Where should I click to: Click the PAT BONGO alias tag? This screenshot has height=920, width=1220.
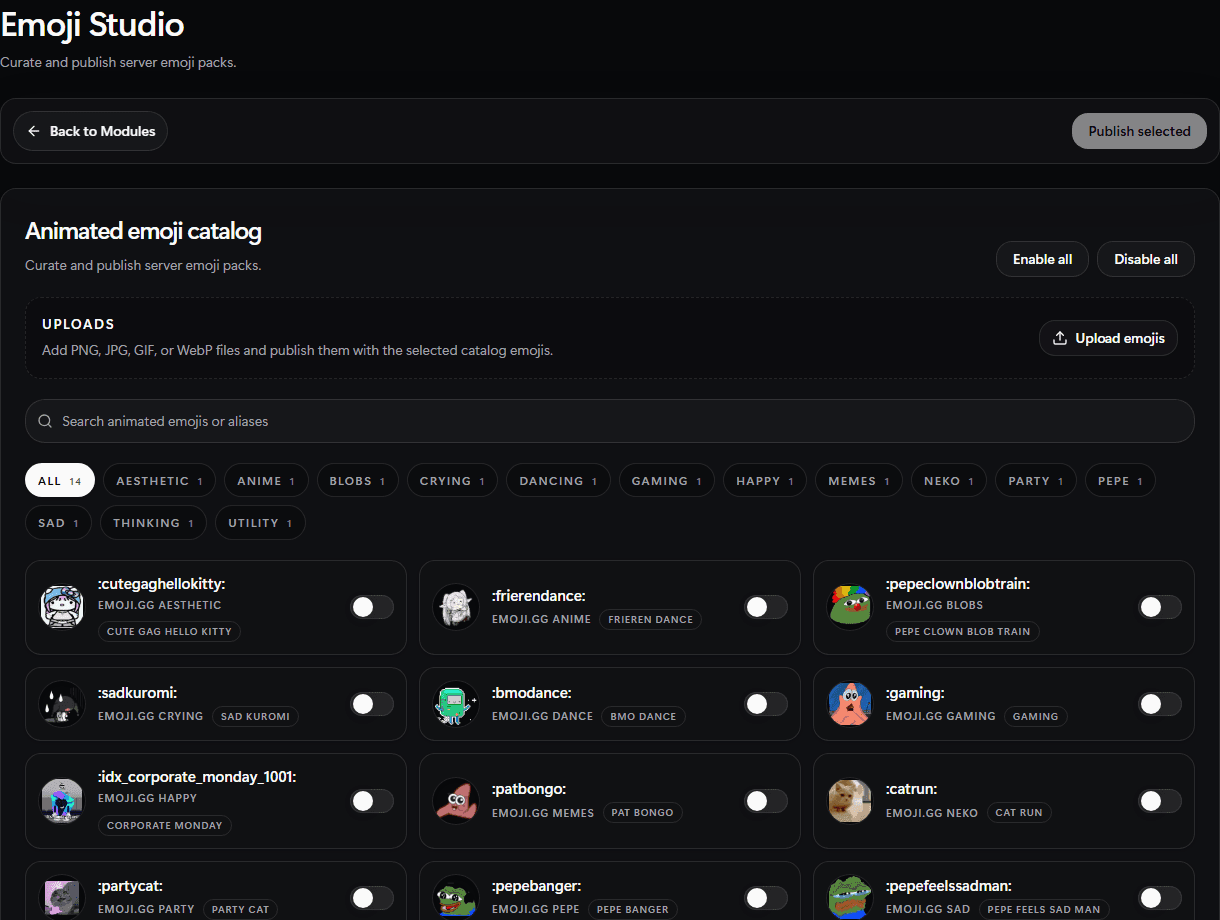click(642, 813)
